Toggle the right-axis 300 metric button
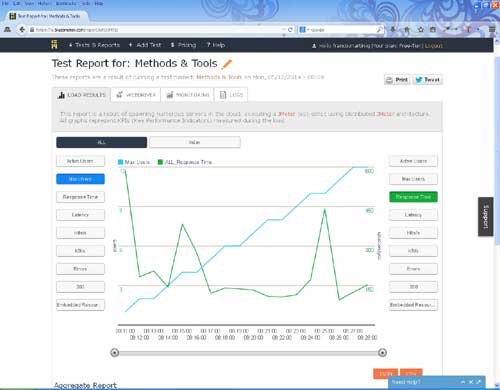 (x=413, y=287)
